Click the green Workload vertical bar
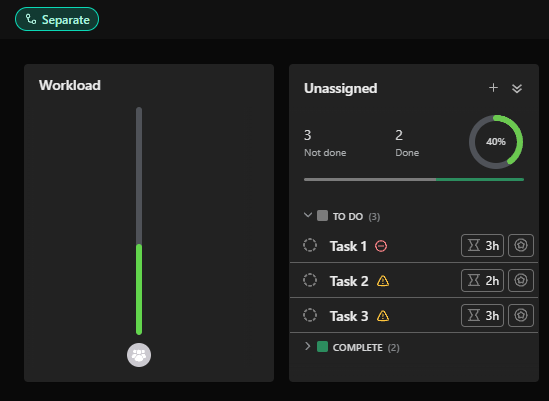 [139, 289]
